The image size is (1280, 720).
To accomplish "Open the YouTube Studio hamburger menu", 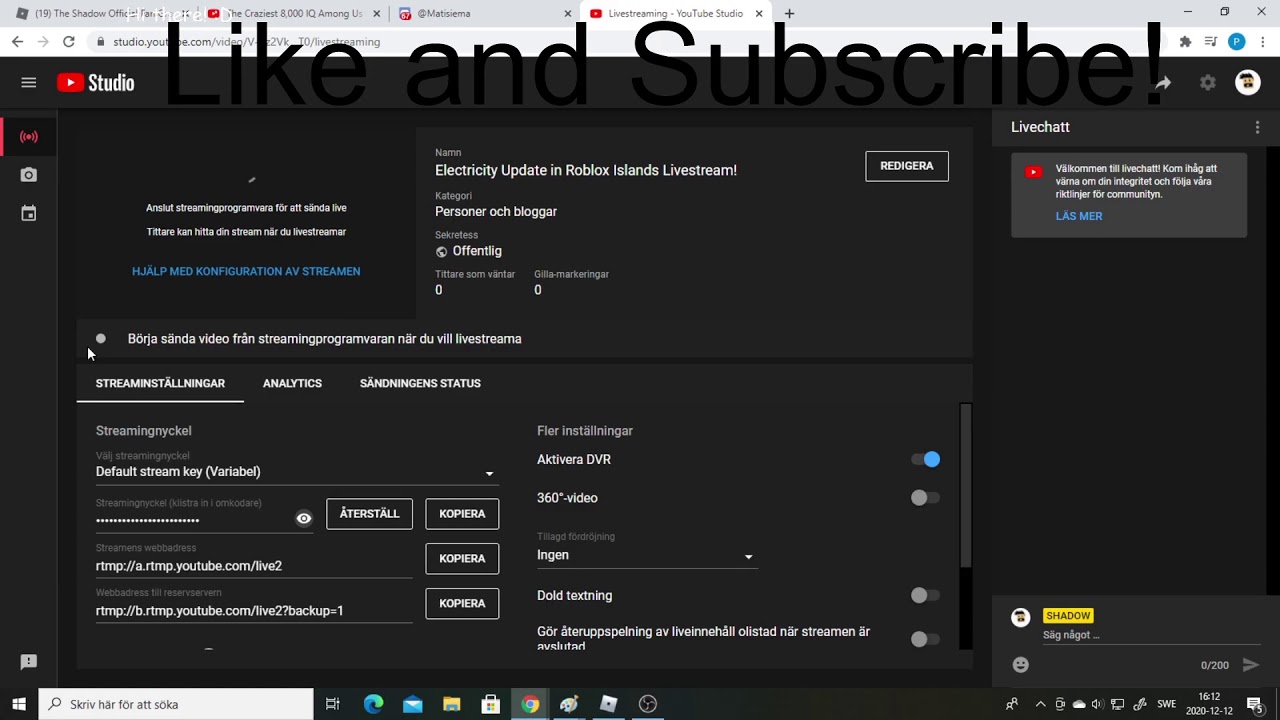I will (28, 83).
